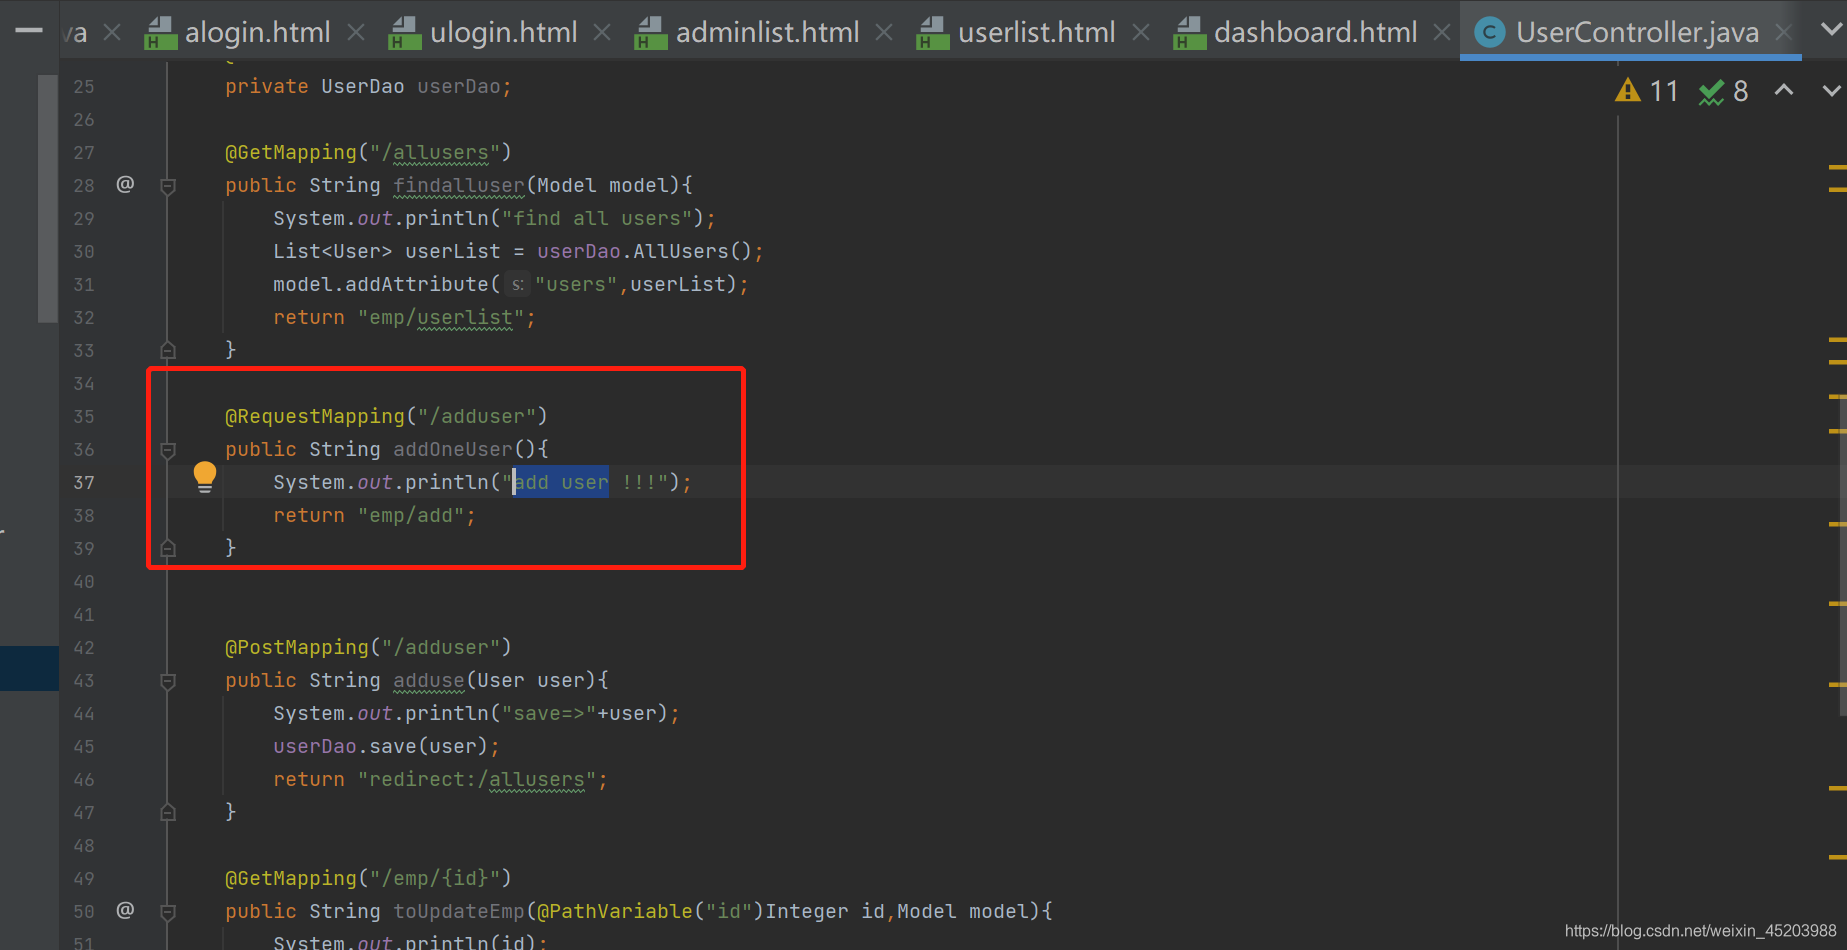This screenshot has height=950, width=1847.
Task: Click the selected "add user" string text
Action: (x=561, y=482)
